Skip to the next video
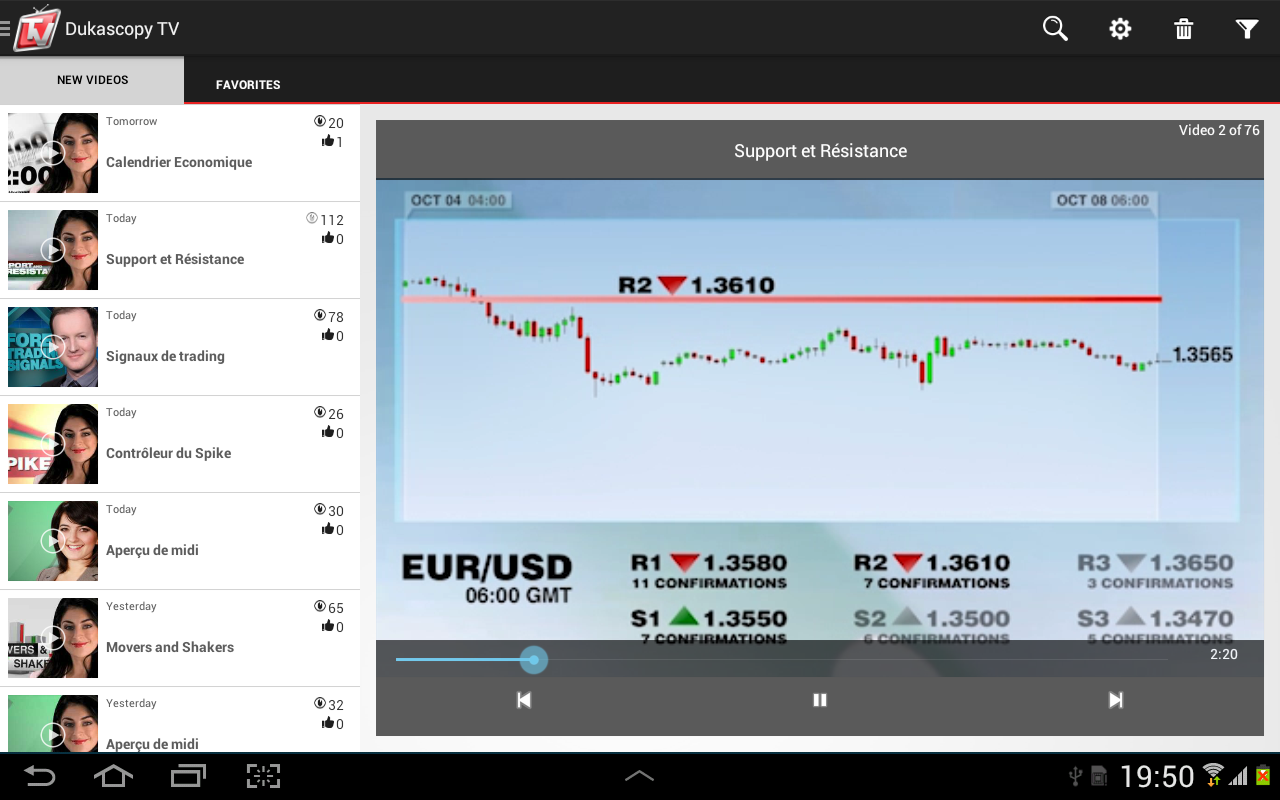The width and height of the screenshot is (1280, 800). point(1116,700)
